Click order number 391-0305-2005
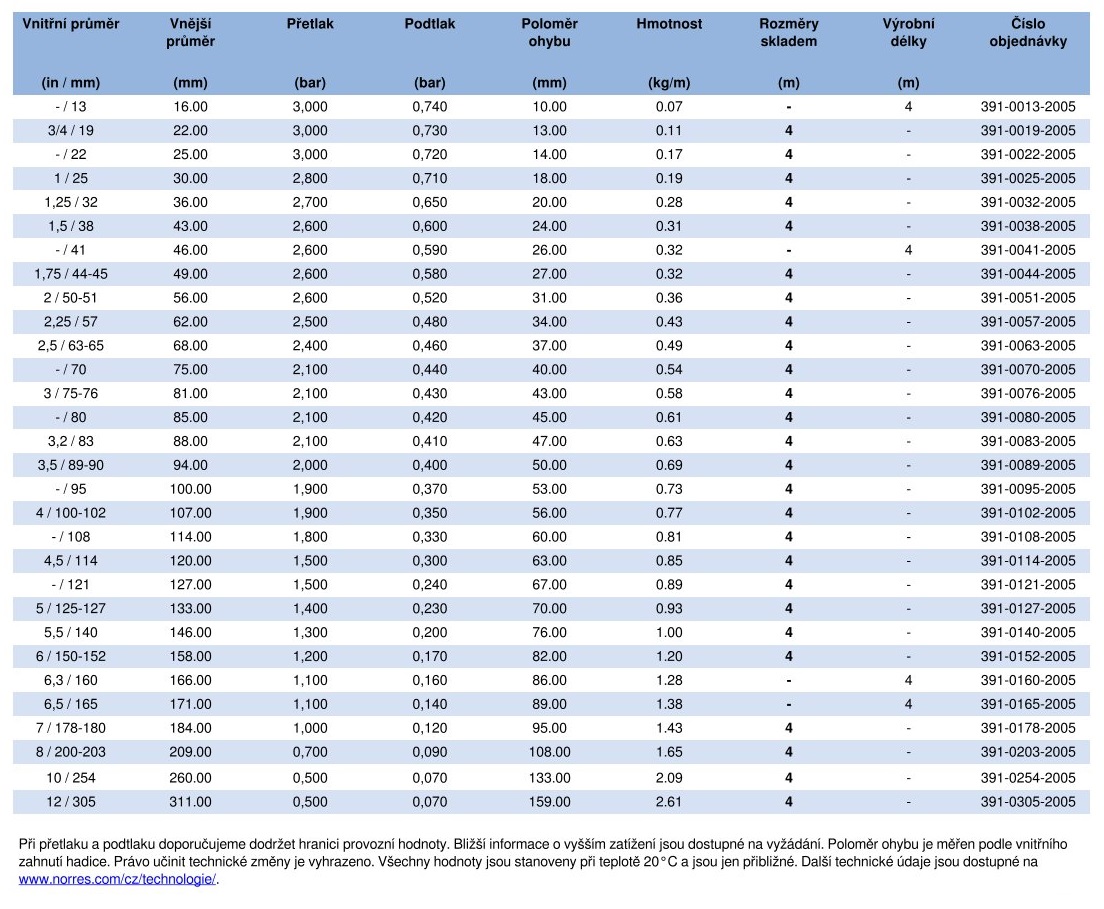This screenshot has height=909, width=1104. tap(1027, 802)
